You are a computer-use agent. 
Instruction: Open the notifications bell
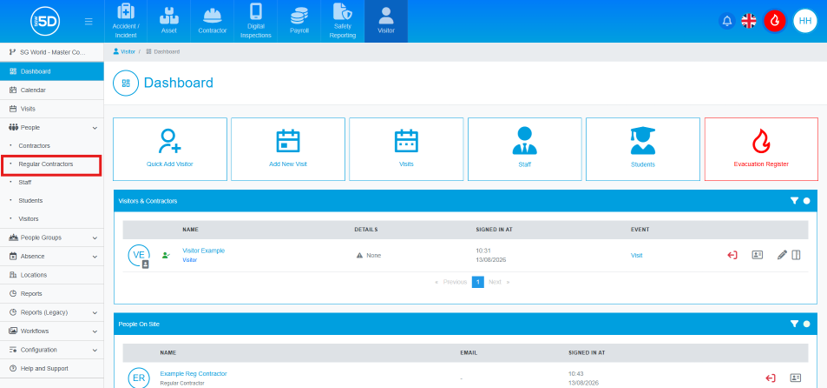(727, 21)
